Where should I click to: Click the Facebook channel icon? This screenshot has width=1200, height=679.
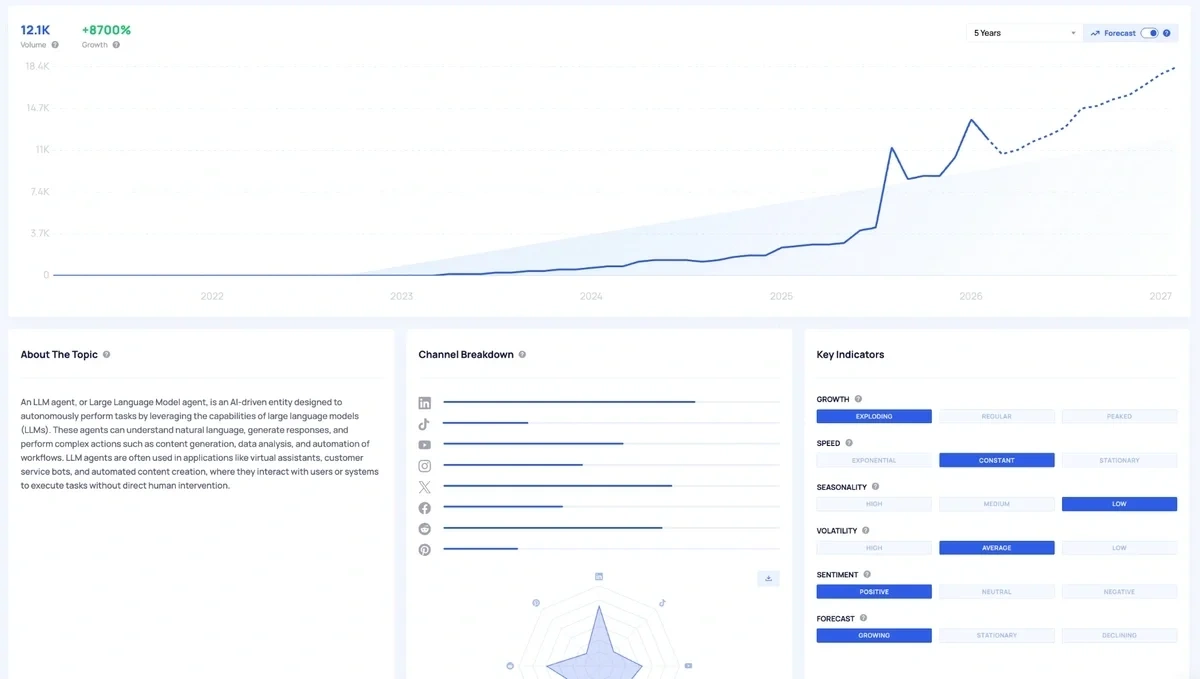[425, 508]
